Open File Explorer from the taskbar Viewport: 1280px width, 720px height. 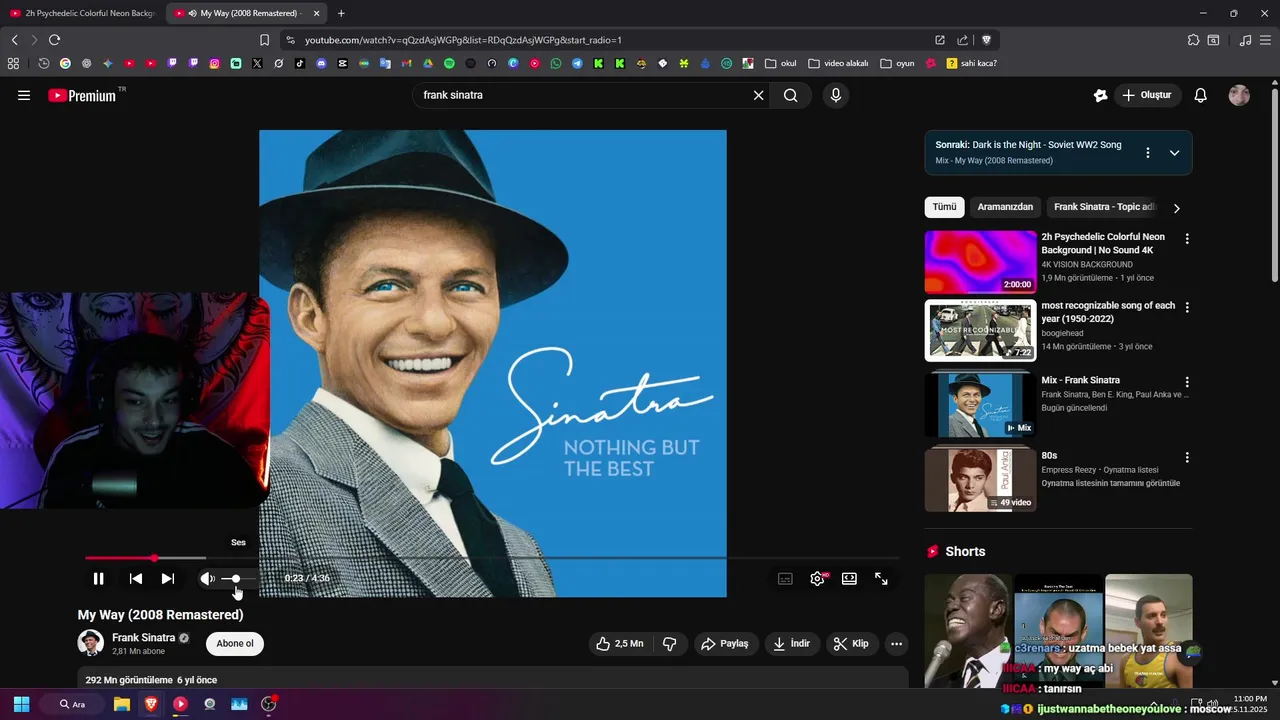(x=121, y=704)
